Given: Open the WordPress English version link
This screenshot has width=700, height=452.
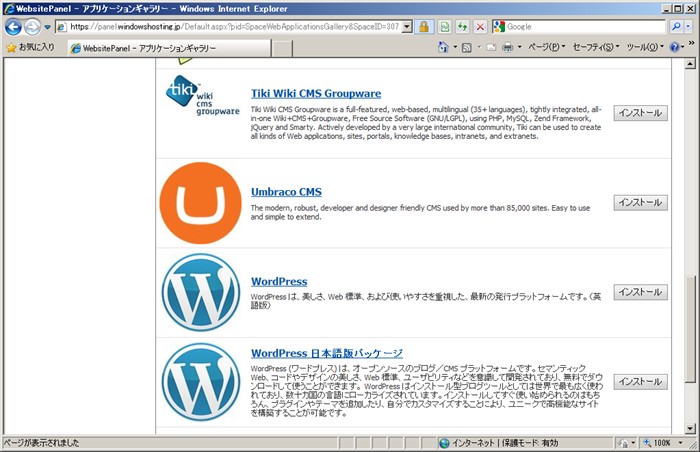Looking at the screenshot, I should tap(279, 282).
